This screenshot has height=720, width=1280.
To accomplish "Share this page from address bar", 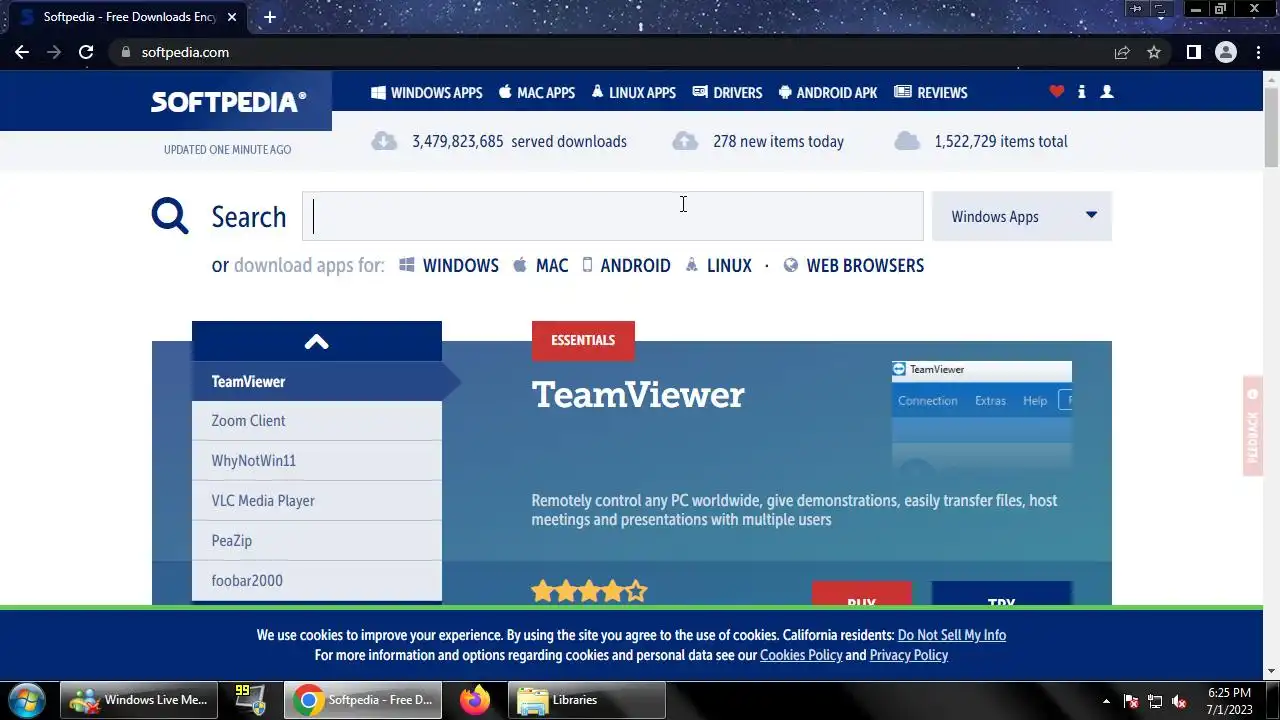I will (x=1122, y=52).
